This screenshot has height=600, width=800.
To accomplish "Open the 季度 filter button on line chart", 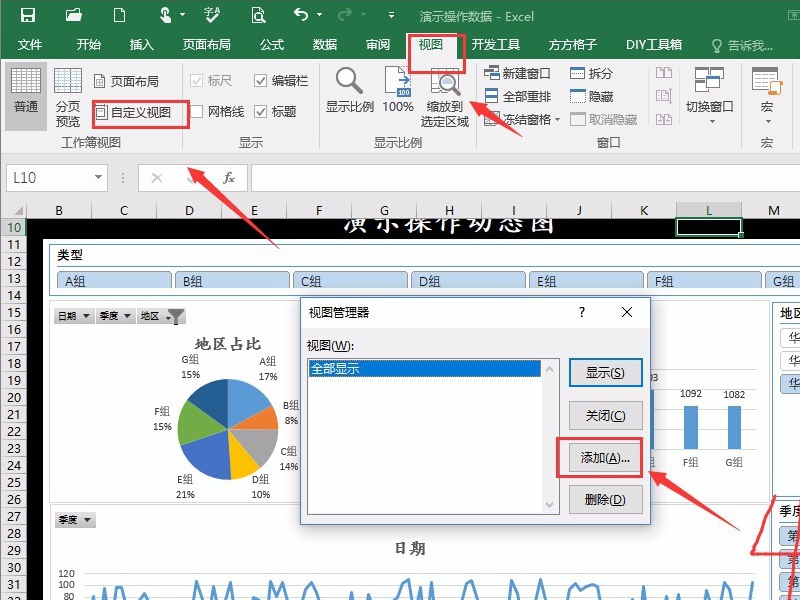I will pos(76,520).
